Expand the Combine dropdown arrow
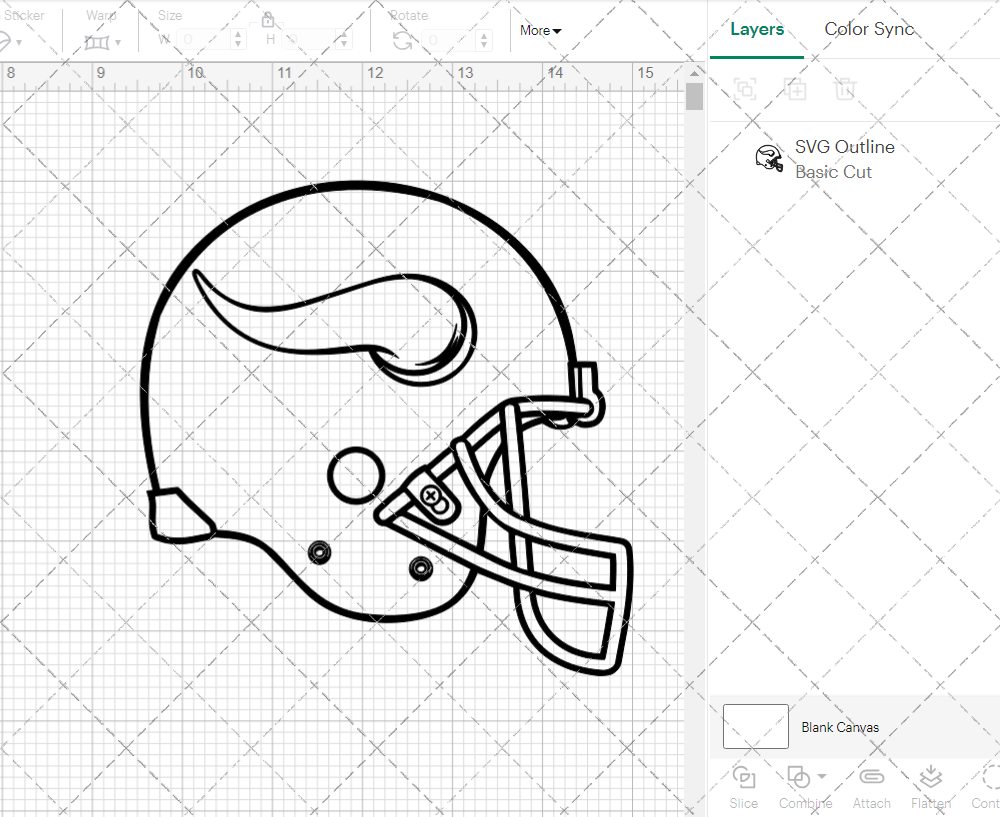Image resolution: width=1000 pixels, height=817 pixels. [822, 776]
